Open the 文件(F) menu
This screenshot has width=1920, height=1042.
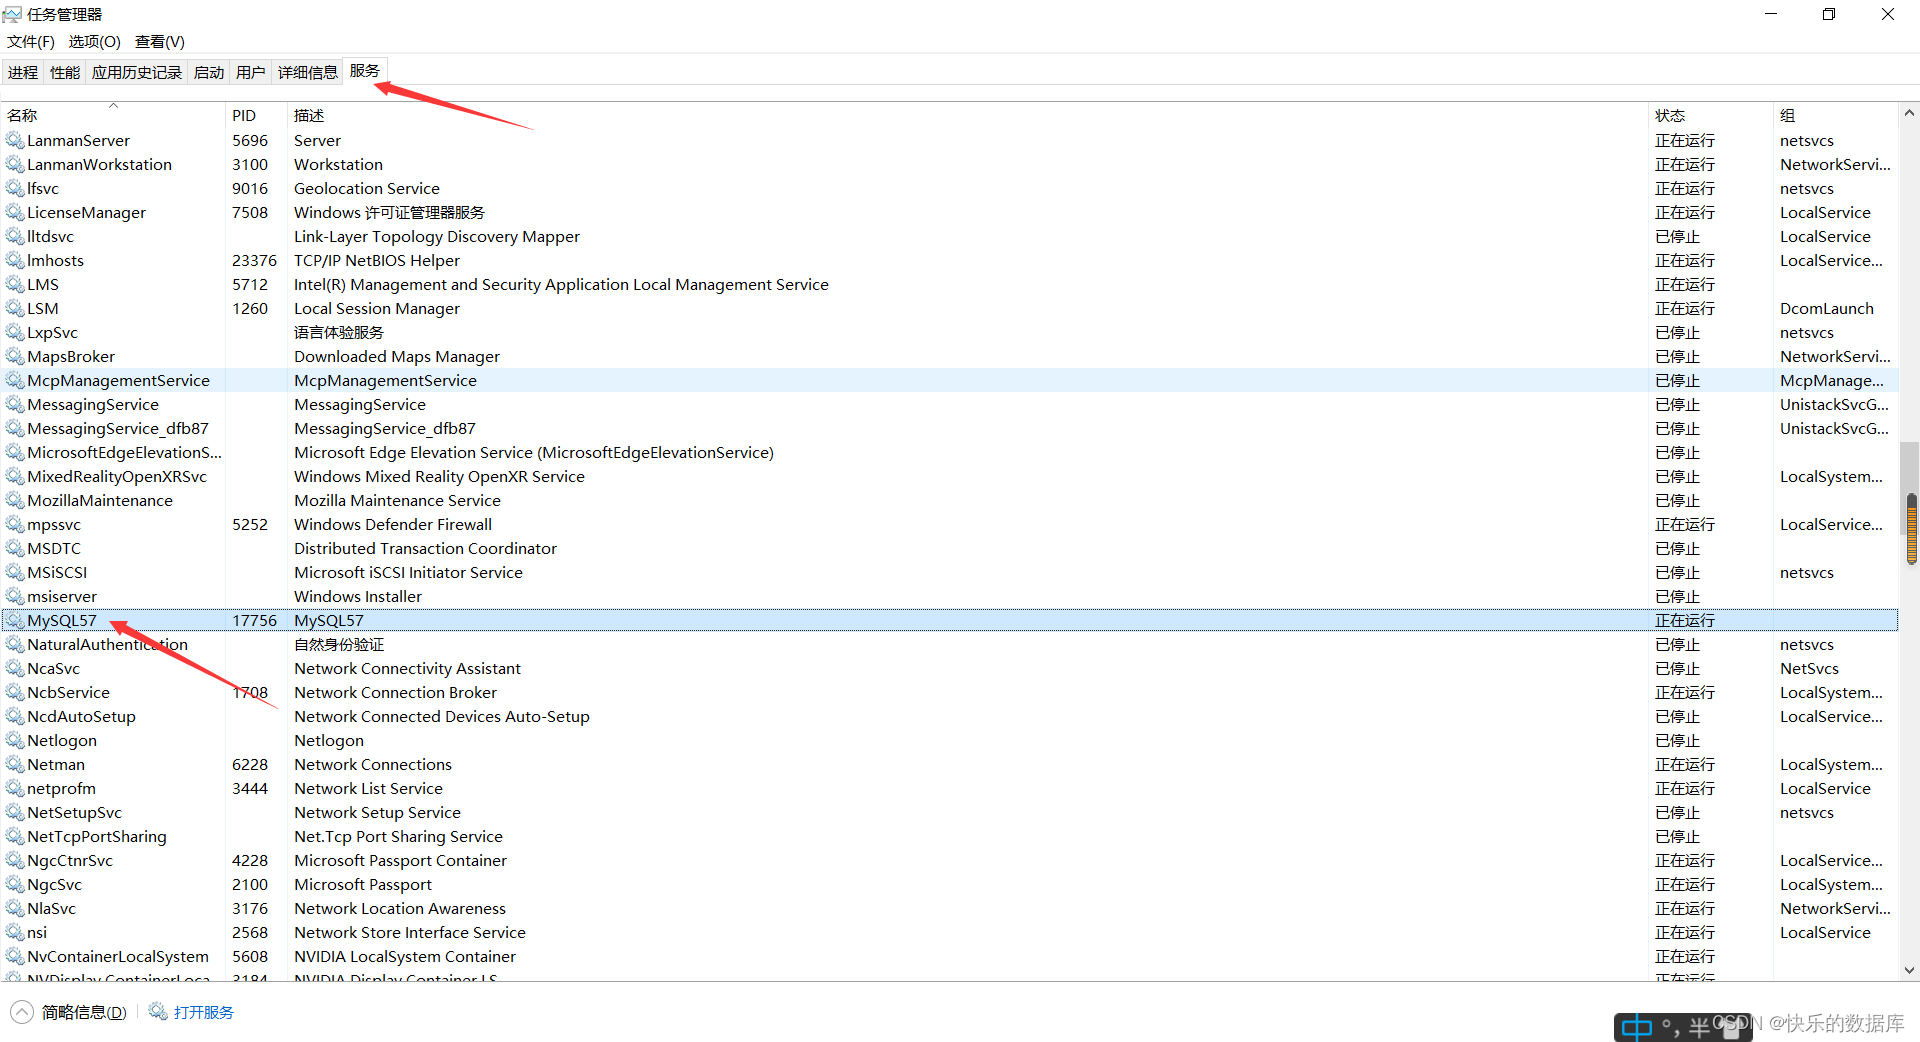[30, 41]
